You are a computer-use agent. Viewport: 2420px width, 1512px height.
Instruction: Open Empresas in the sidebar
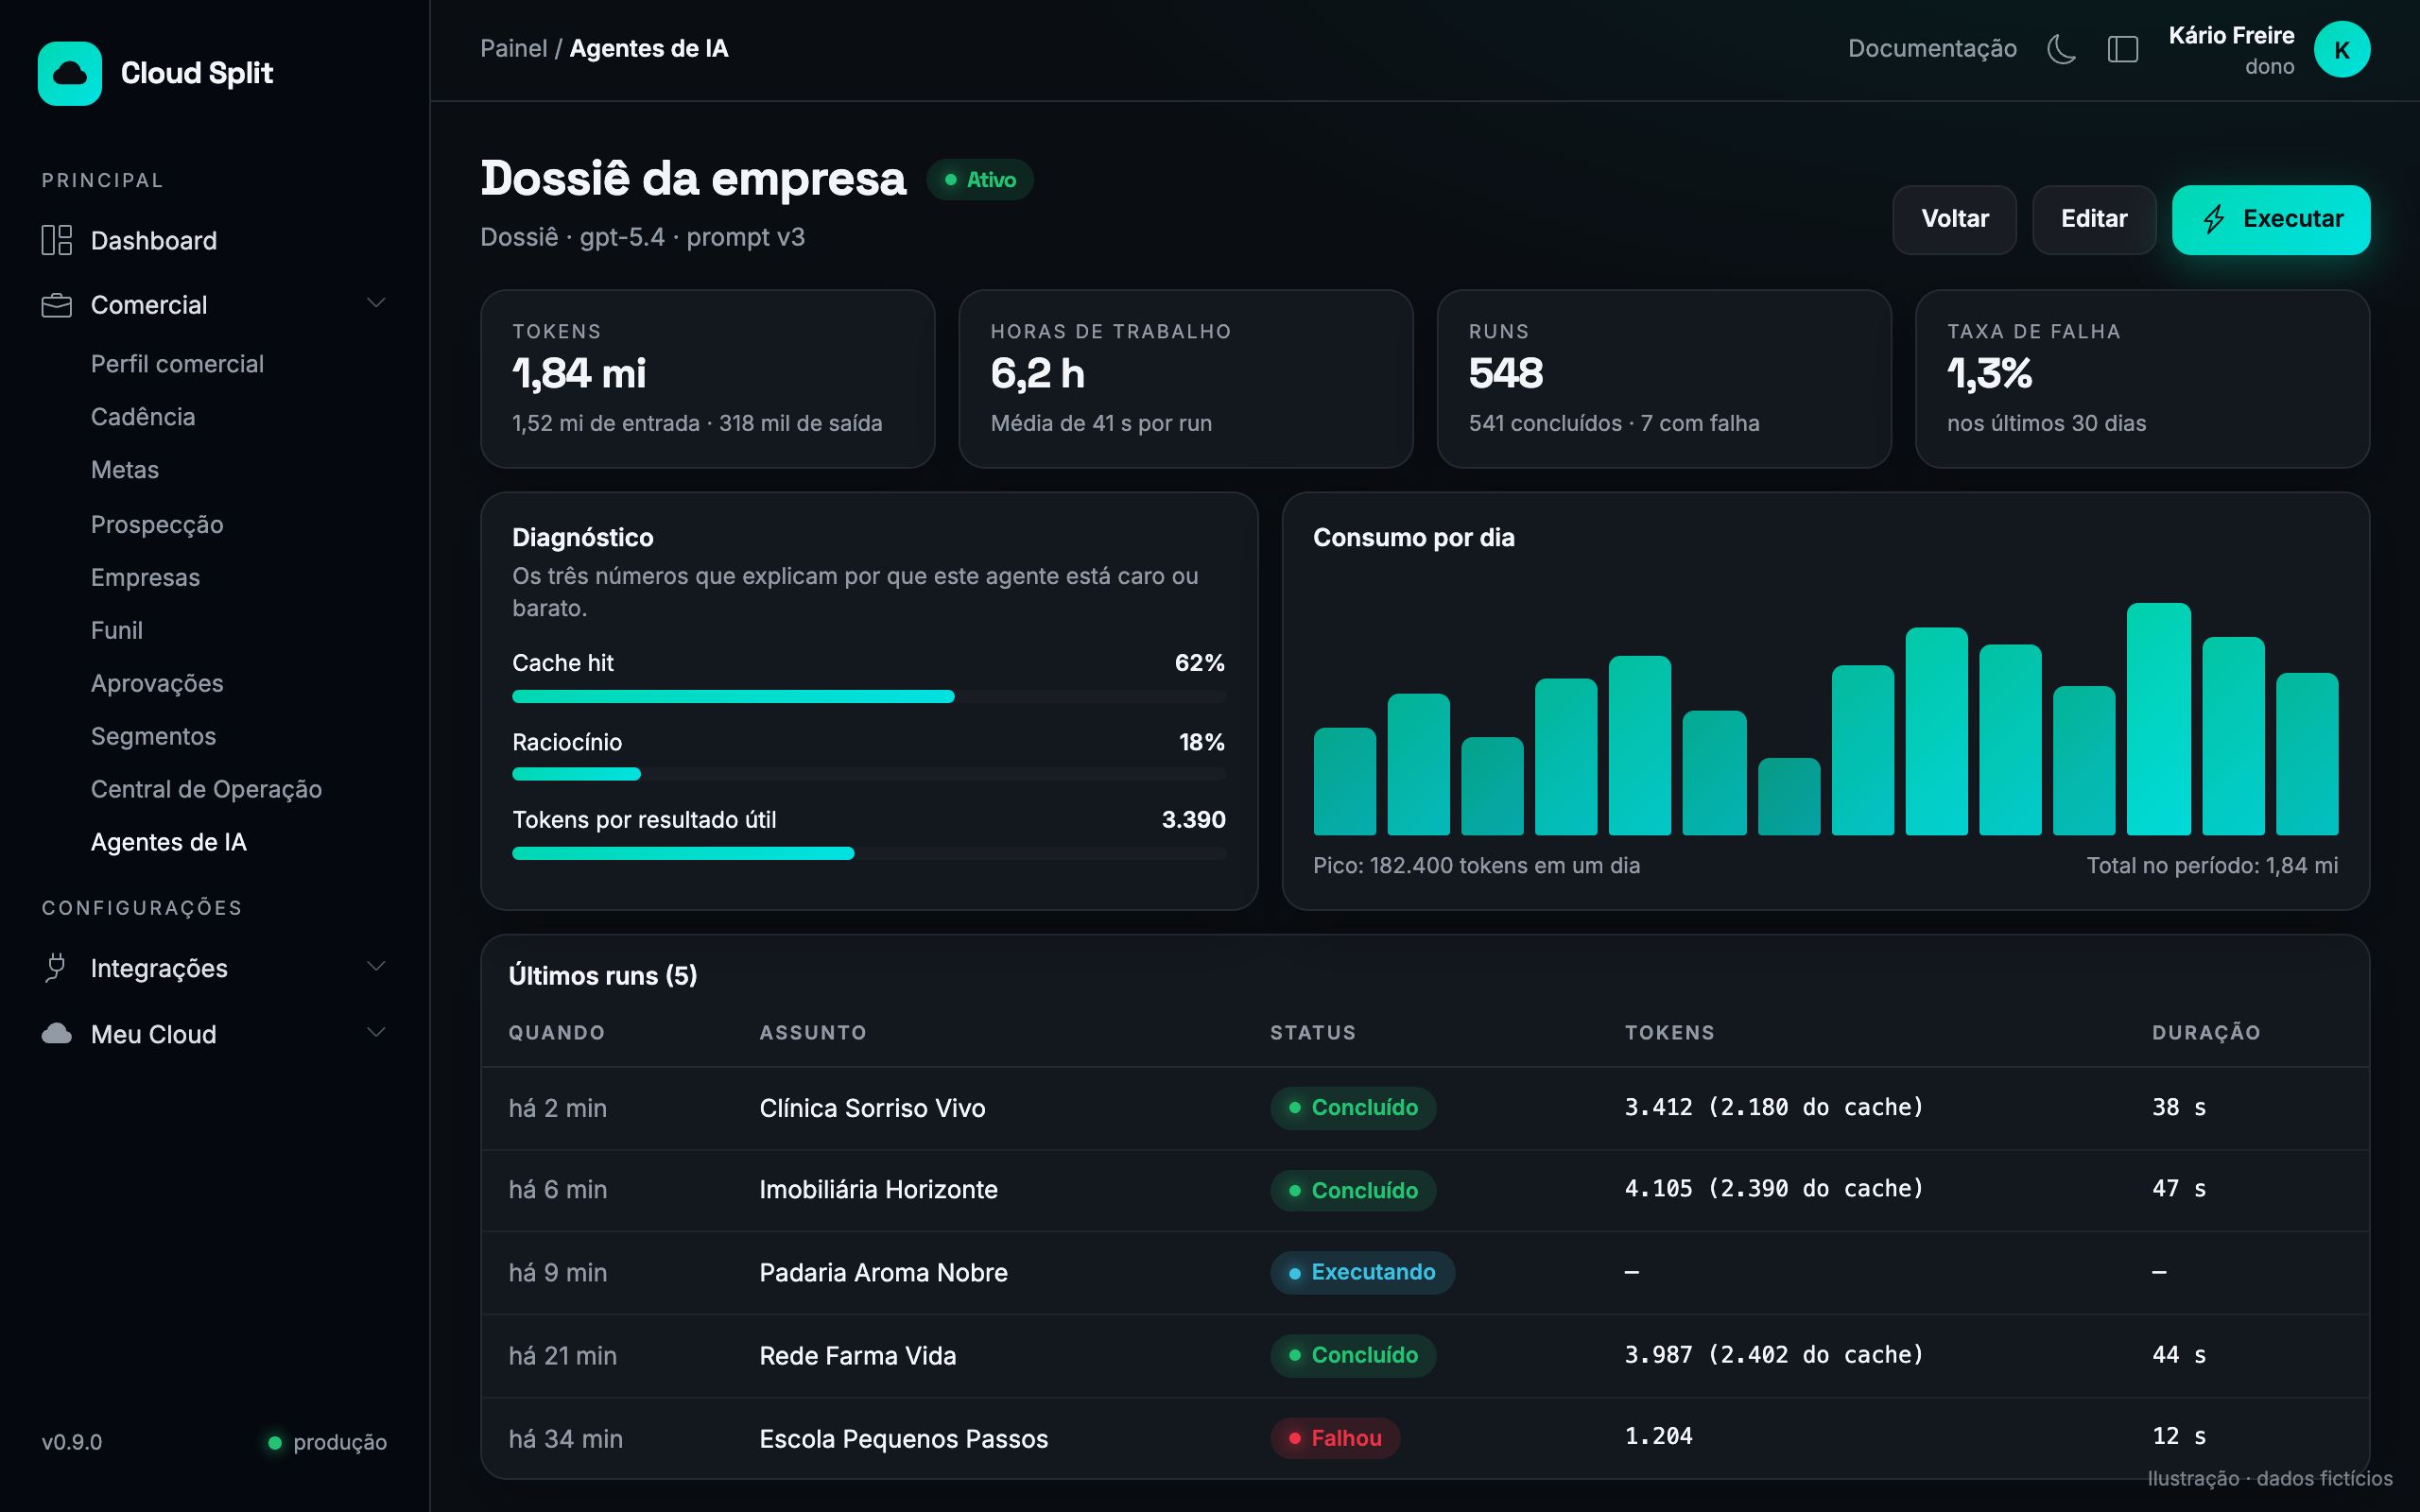point(145,577)
